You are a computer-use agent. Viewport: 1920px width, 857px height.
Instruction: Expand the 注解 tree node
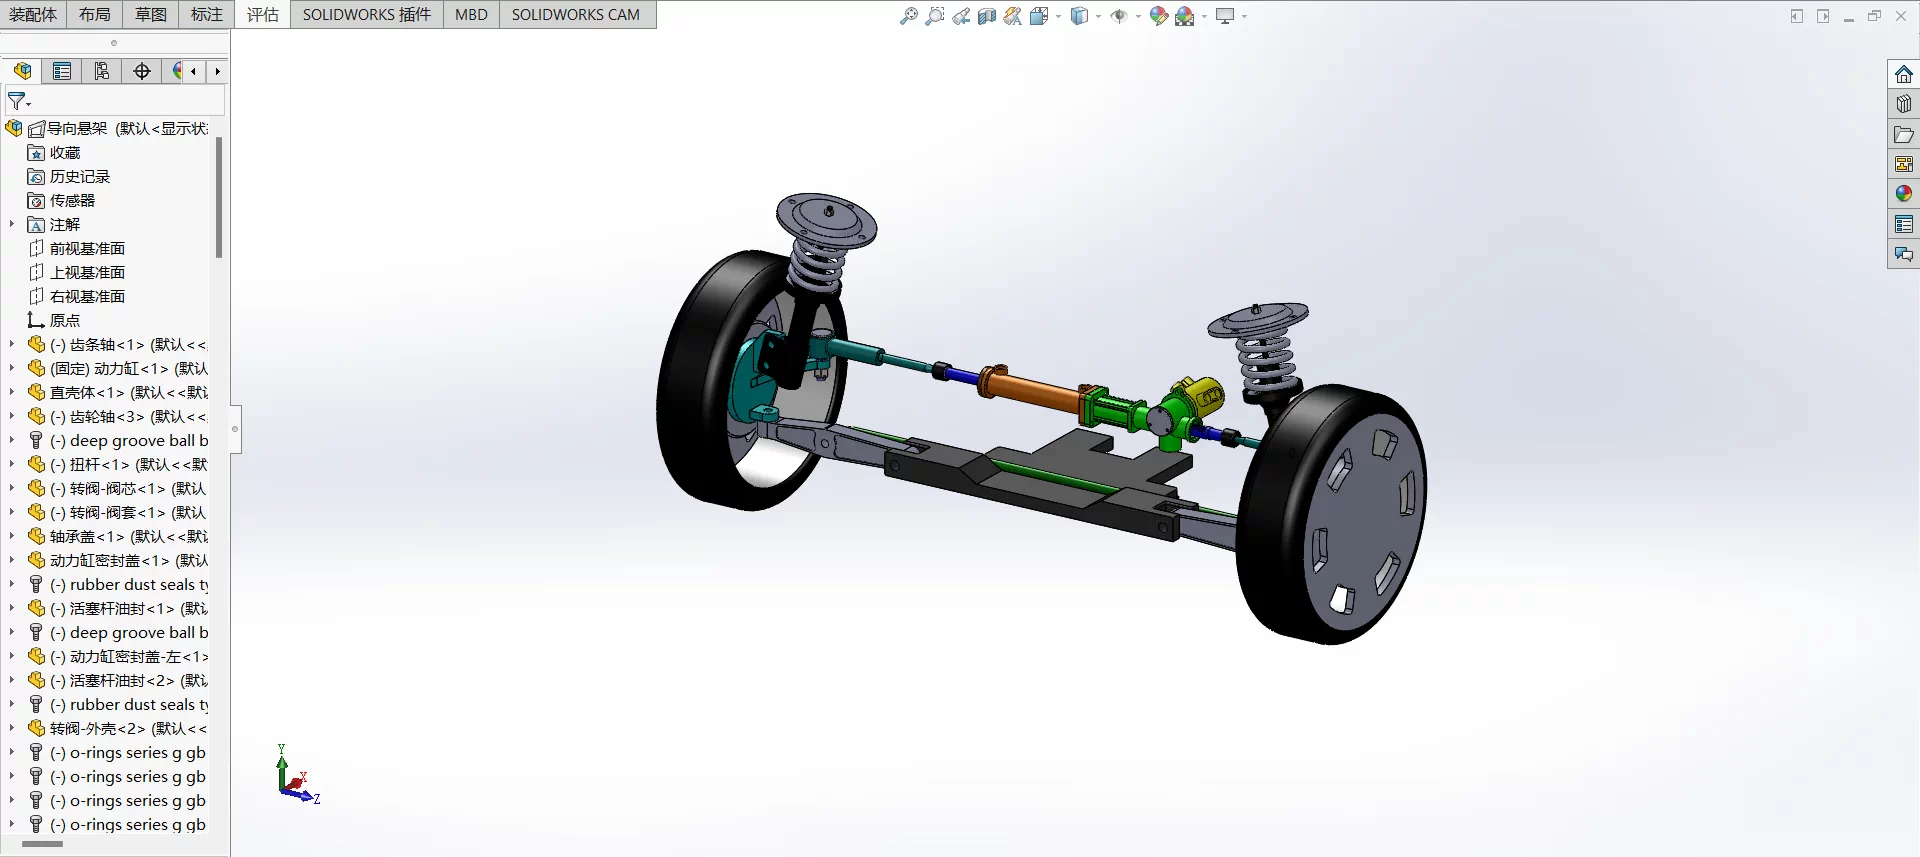(12, 224)
